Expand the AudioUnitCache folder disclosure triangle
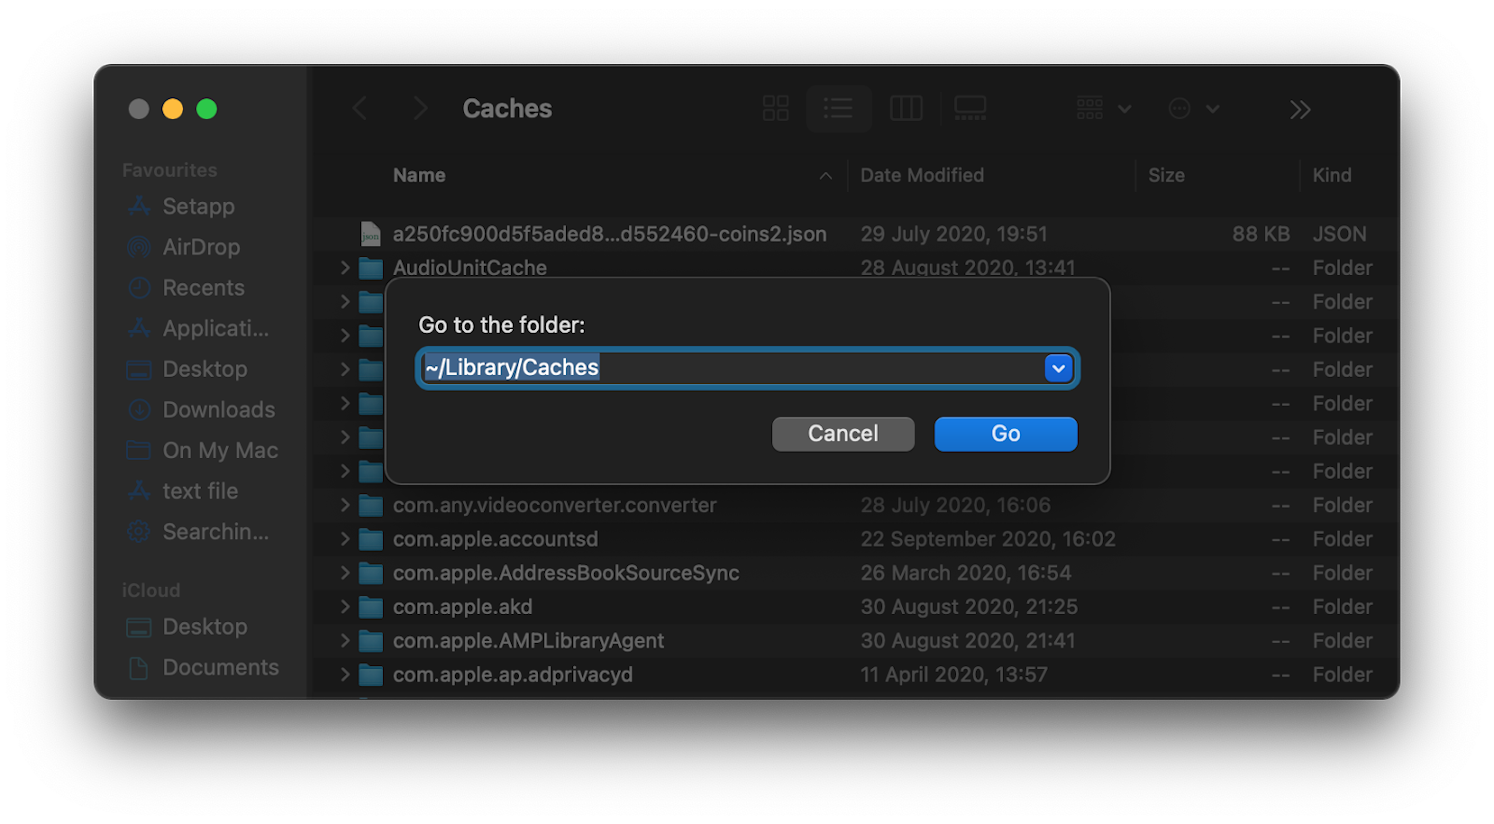This screenshot has height=824, width=1494. 345,267
